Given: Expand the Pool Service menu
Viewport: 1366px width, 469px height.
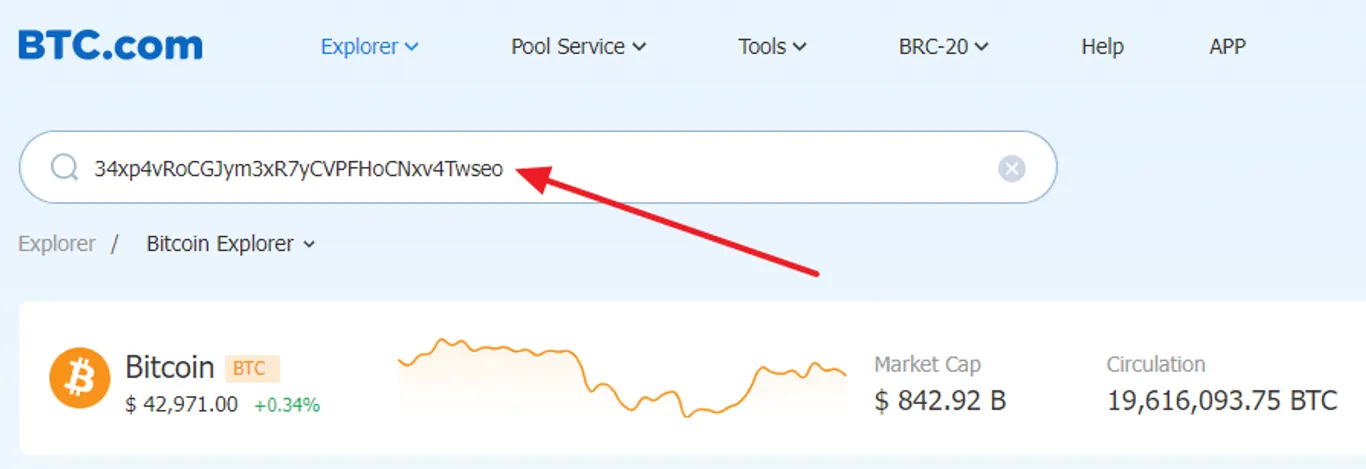Looking at the screenshot, I should (x=578, y=46).
